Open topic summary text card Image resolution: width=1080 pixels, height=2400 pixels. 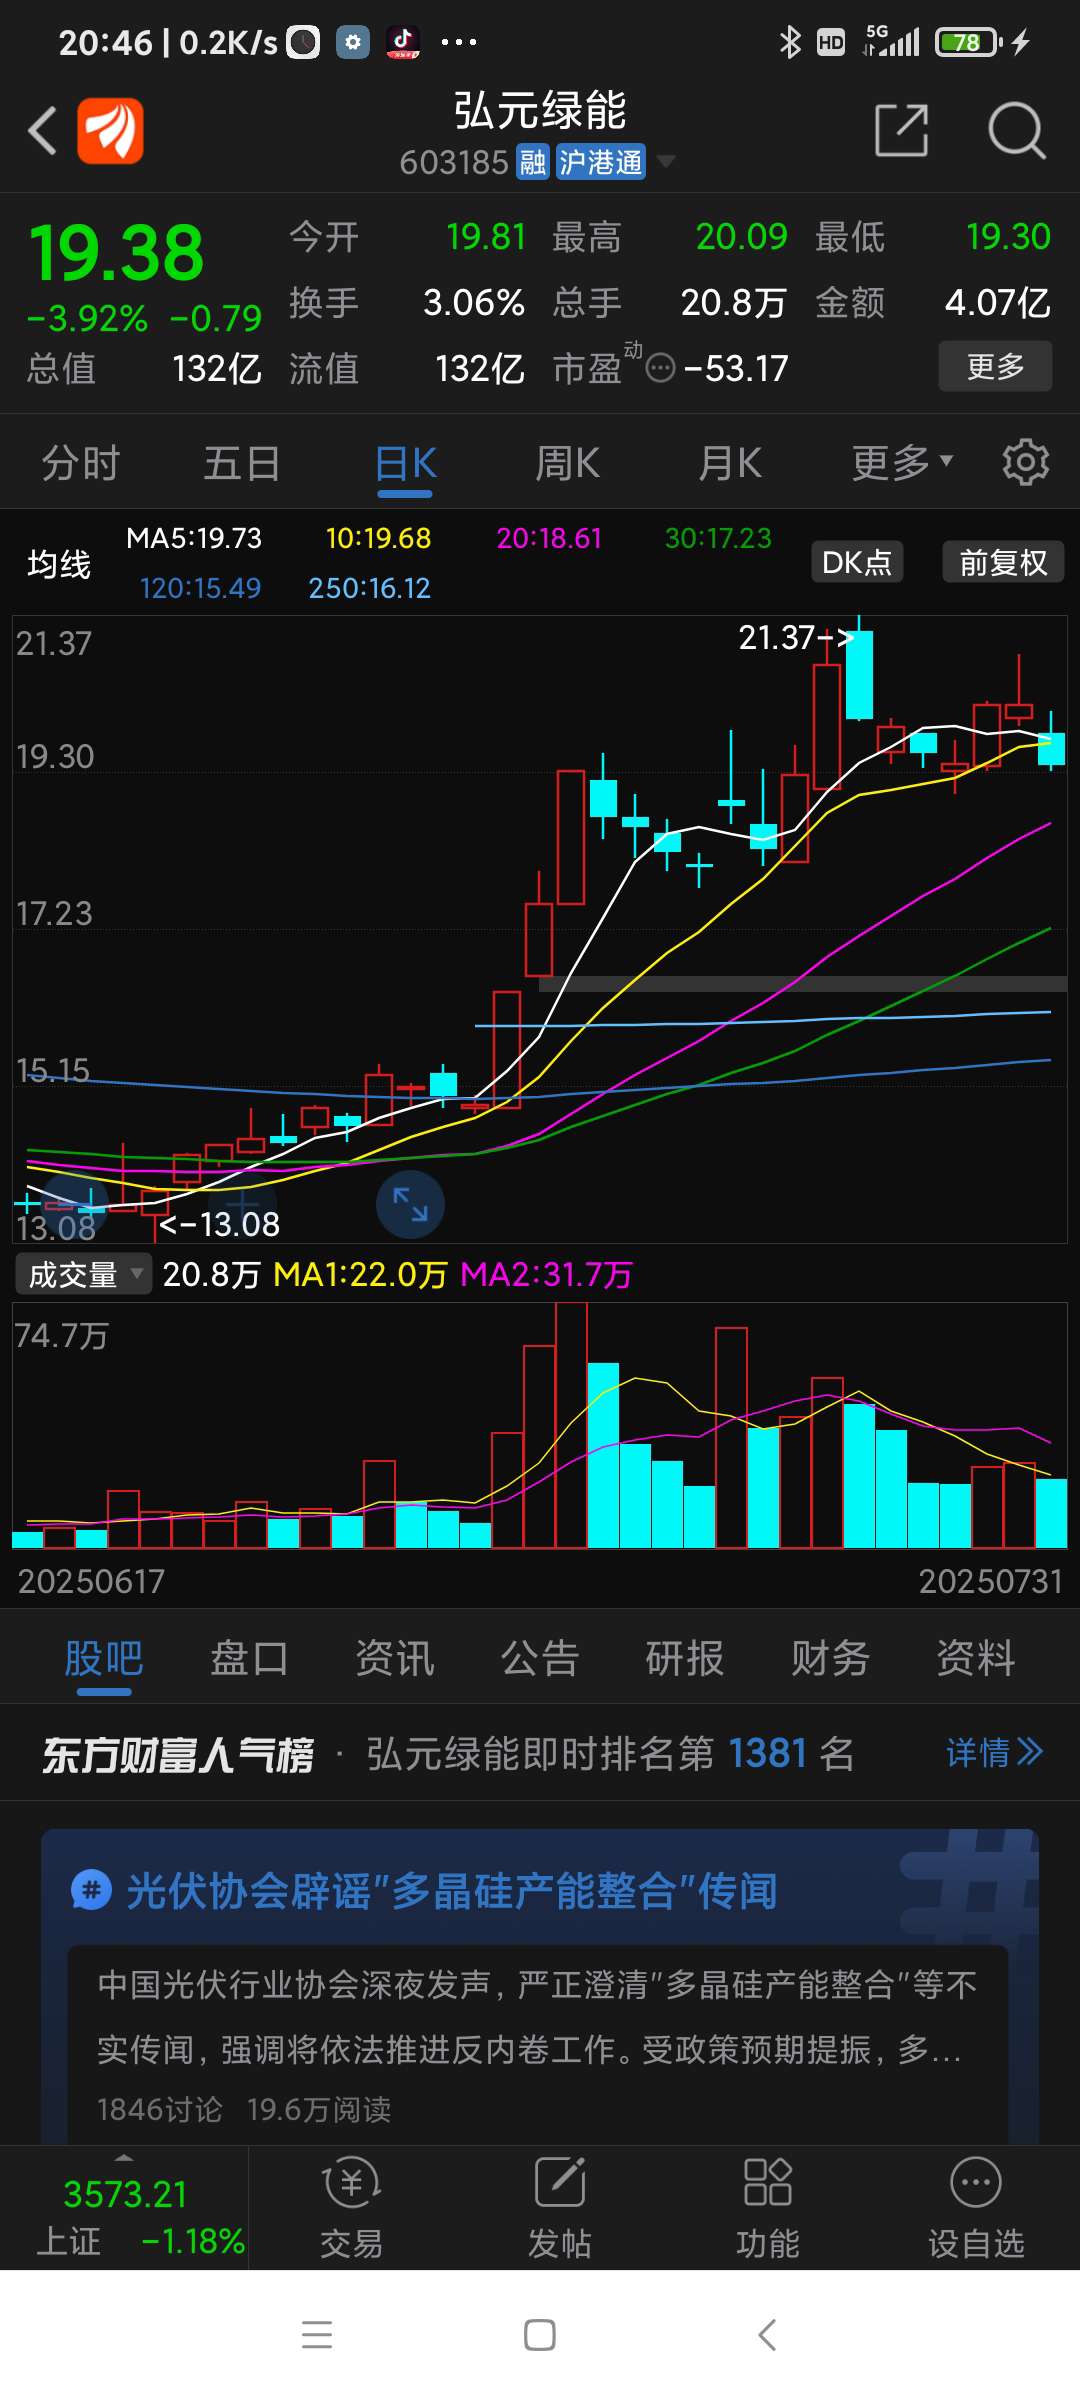coord(538,2044)
